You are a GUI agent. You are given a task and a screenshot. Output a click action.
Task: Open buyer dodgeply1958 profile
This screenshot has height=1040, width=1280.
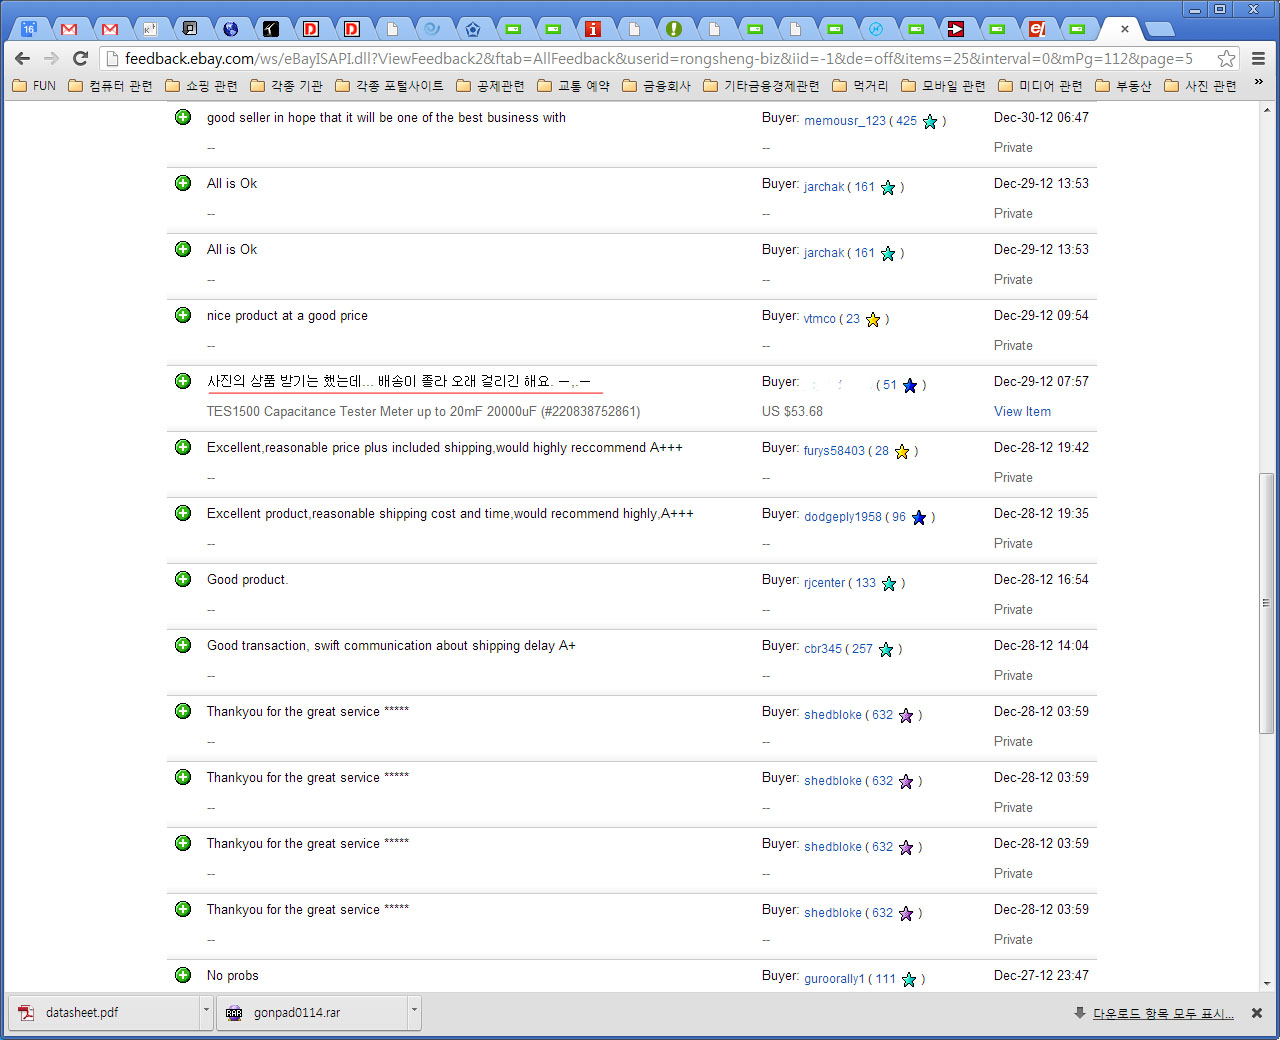(x=843, y=517)
